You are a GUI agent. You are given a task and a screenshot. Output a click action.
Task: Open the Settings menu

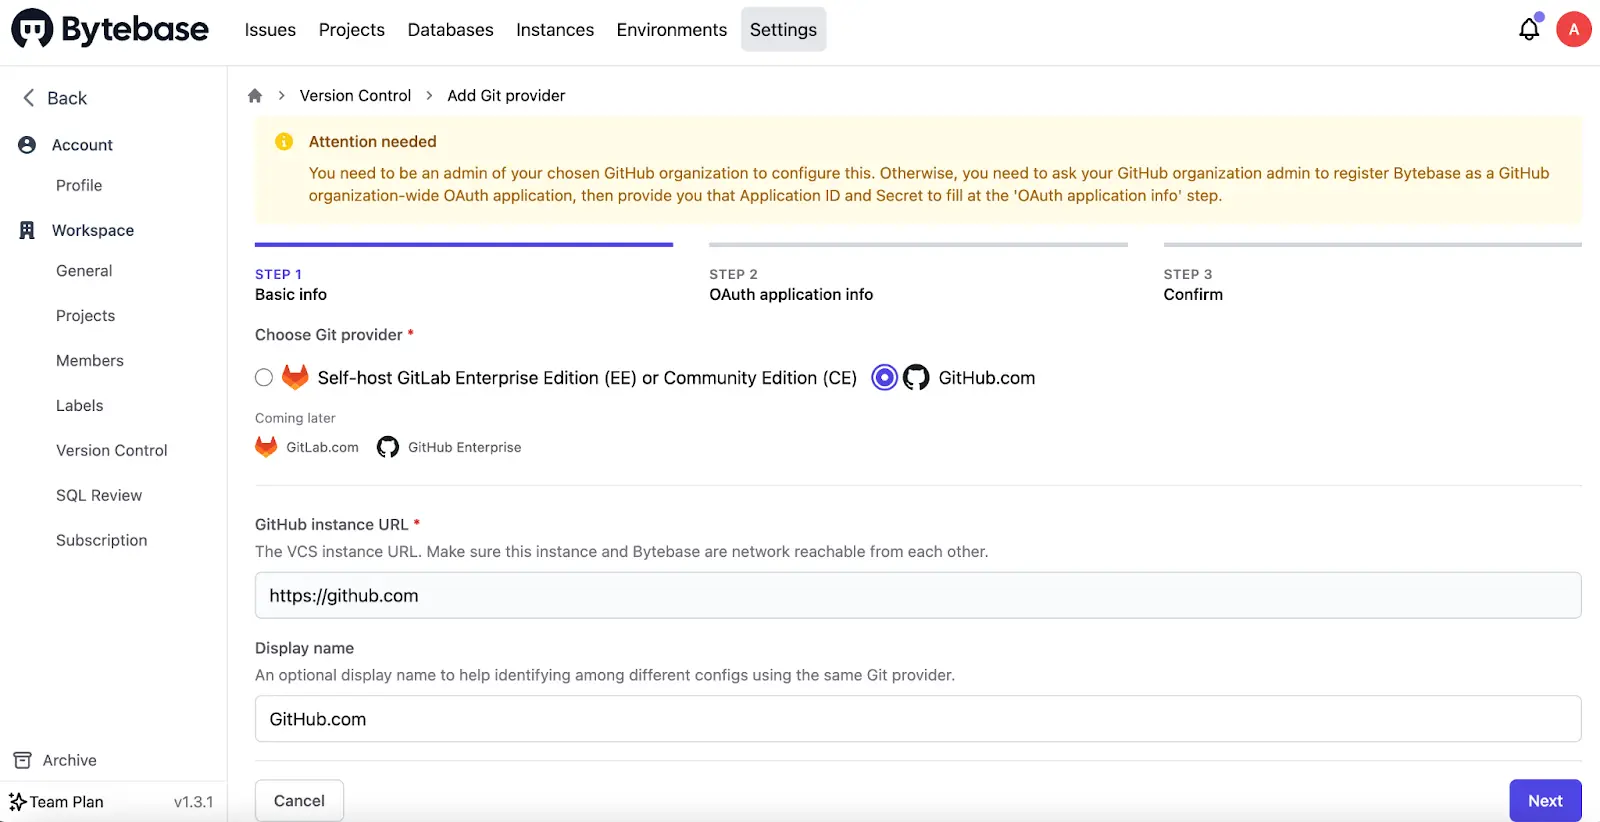click(784, 30)
